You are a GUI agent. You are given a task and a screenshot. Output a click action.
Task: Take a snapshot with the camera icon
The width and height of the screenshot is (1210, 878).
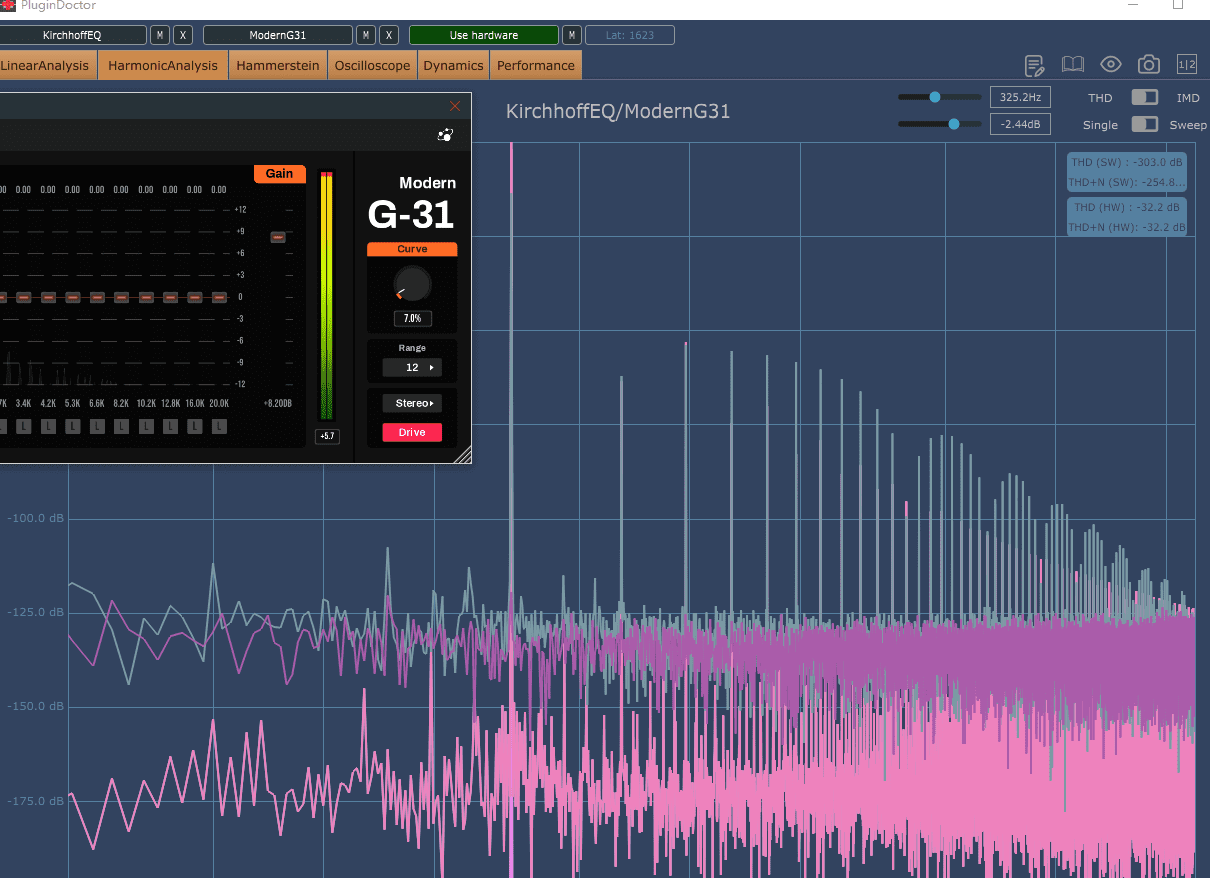(x=1149, y=65)
